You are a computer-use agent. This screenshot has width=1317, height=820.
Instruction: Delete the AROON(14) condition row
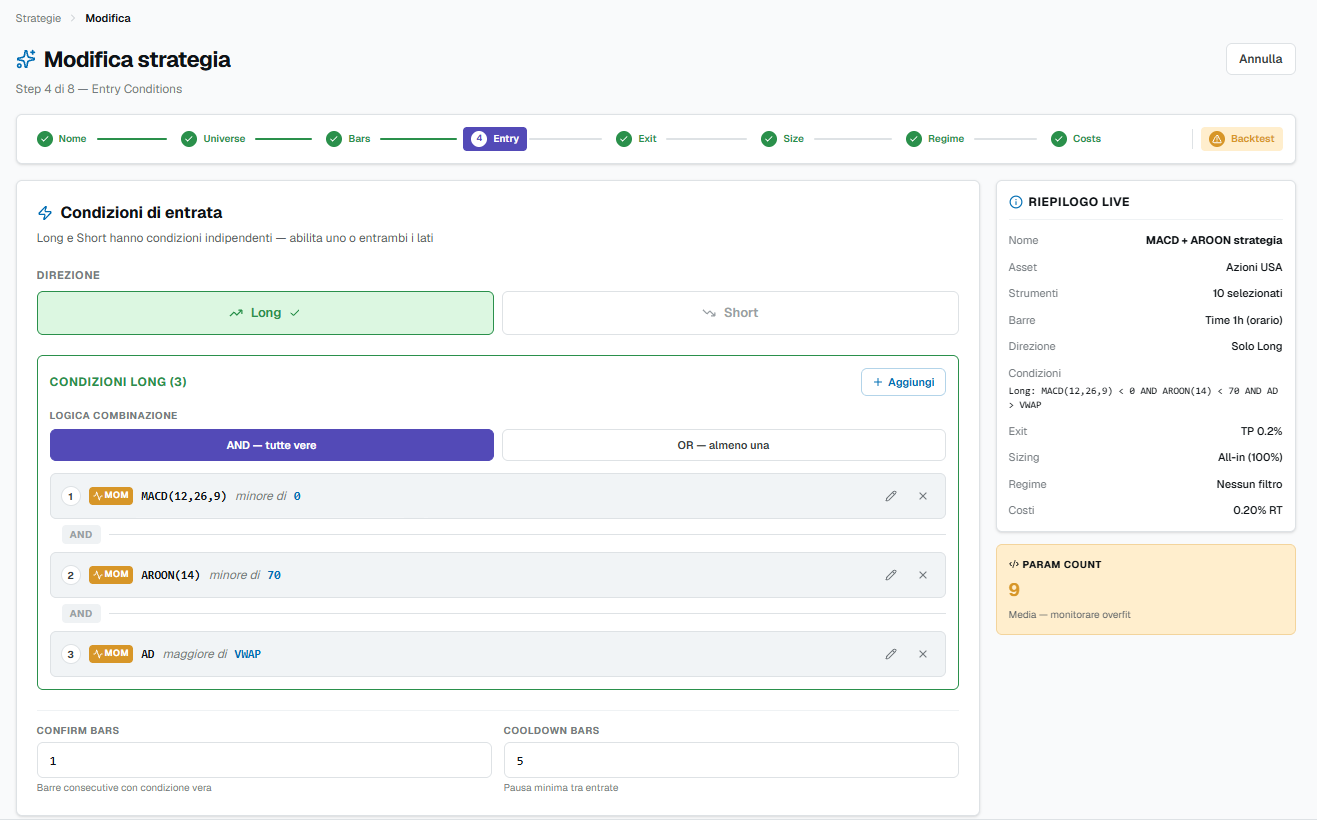[x=923, y=575]
